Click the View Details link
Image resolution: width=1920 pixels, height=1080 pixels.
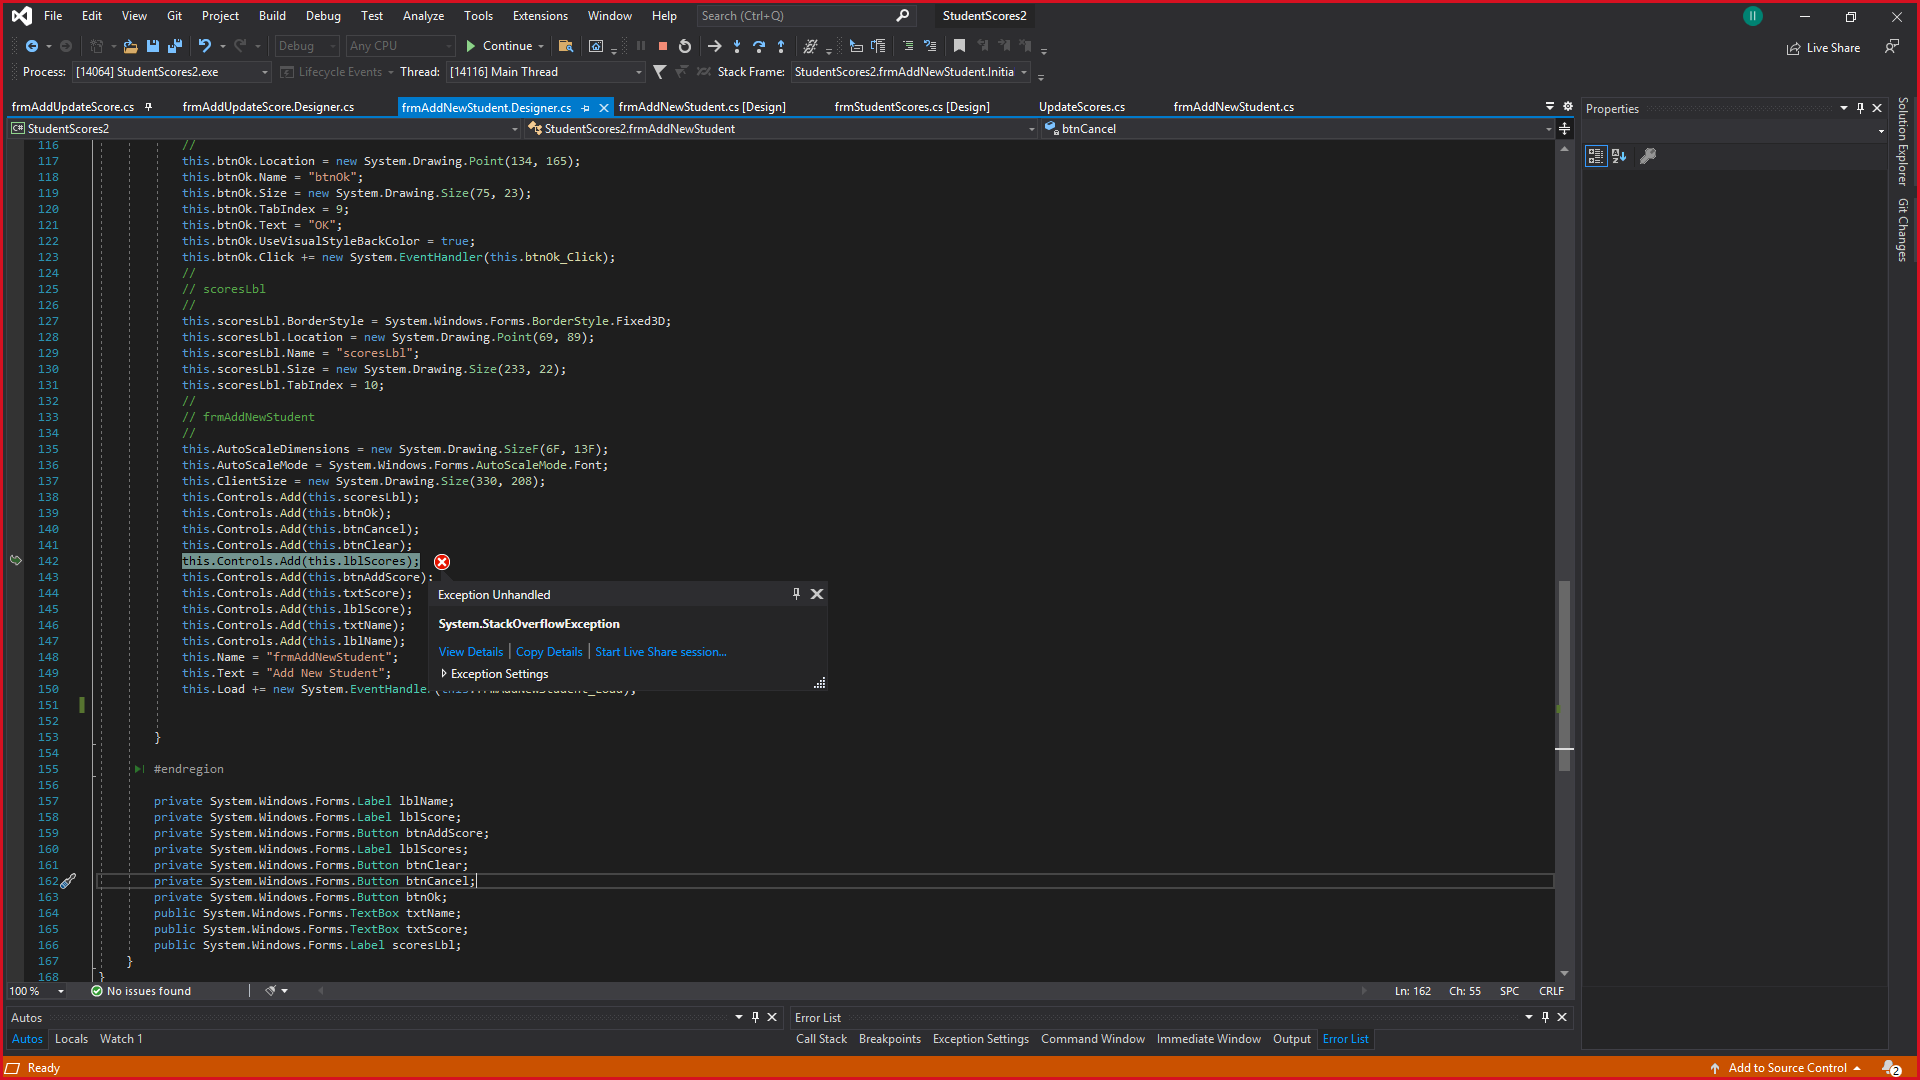click(x=470, y=652)
